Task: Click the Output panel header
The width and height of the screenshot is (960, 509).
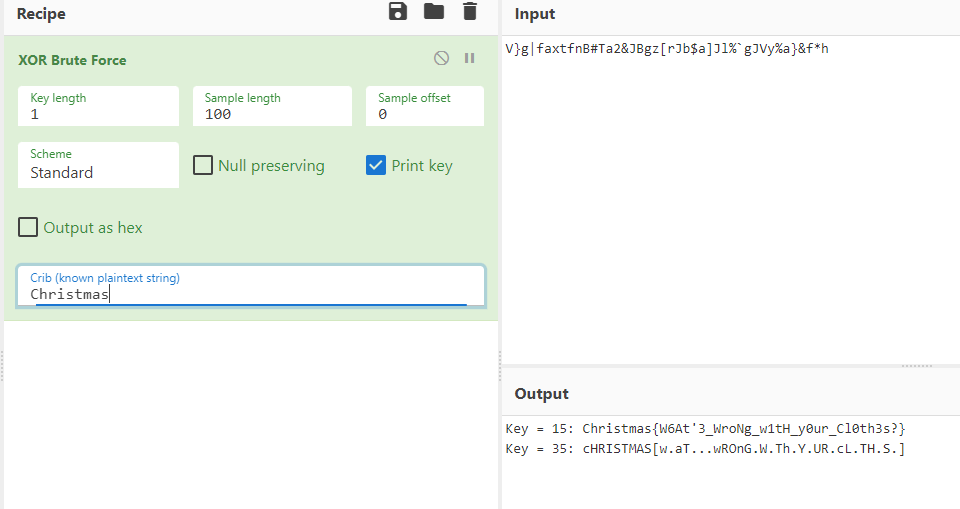Action: tap(541, 394)
